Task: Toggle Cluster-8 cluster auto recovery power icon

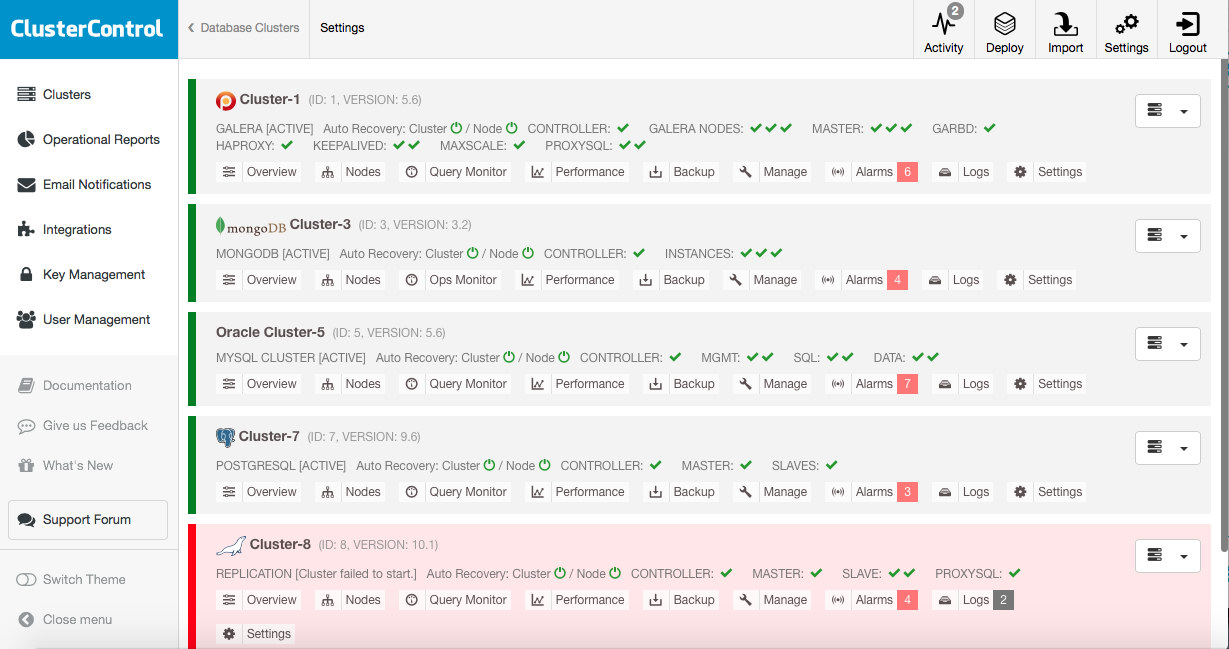Action: [x=559, y=573]
